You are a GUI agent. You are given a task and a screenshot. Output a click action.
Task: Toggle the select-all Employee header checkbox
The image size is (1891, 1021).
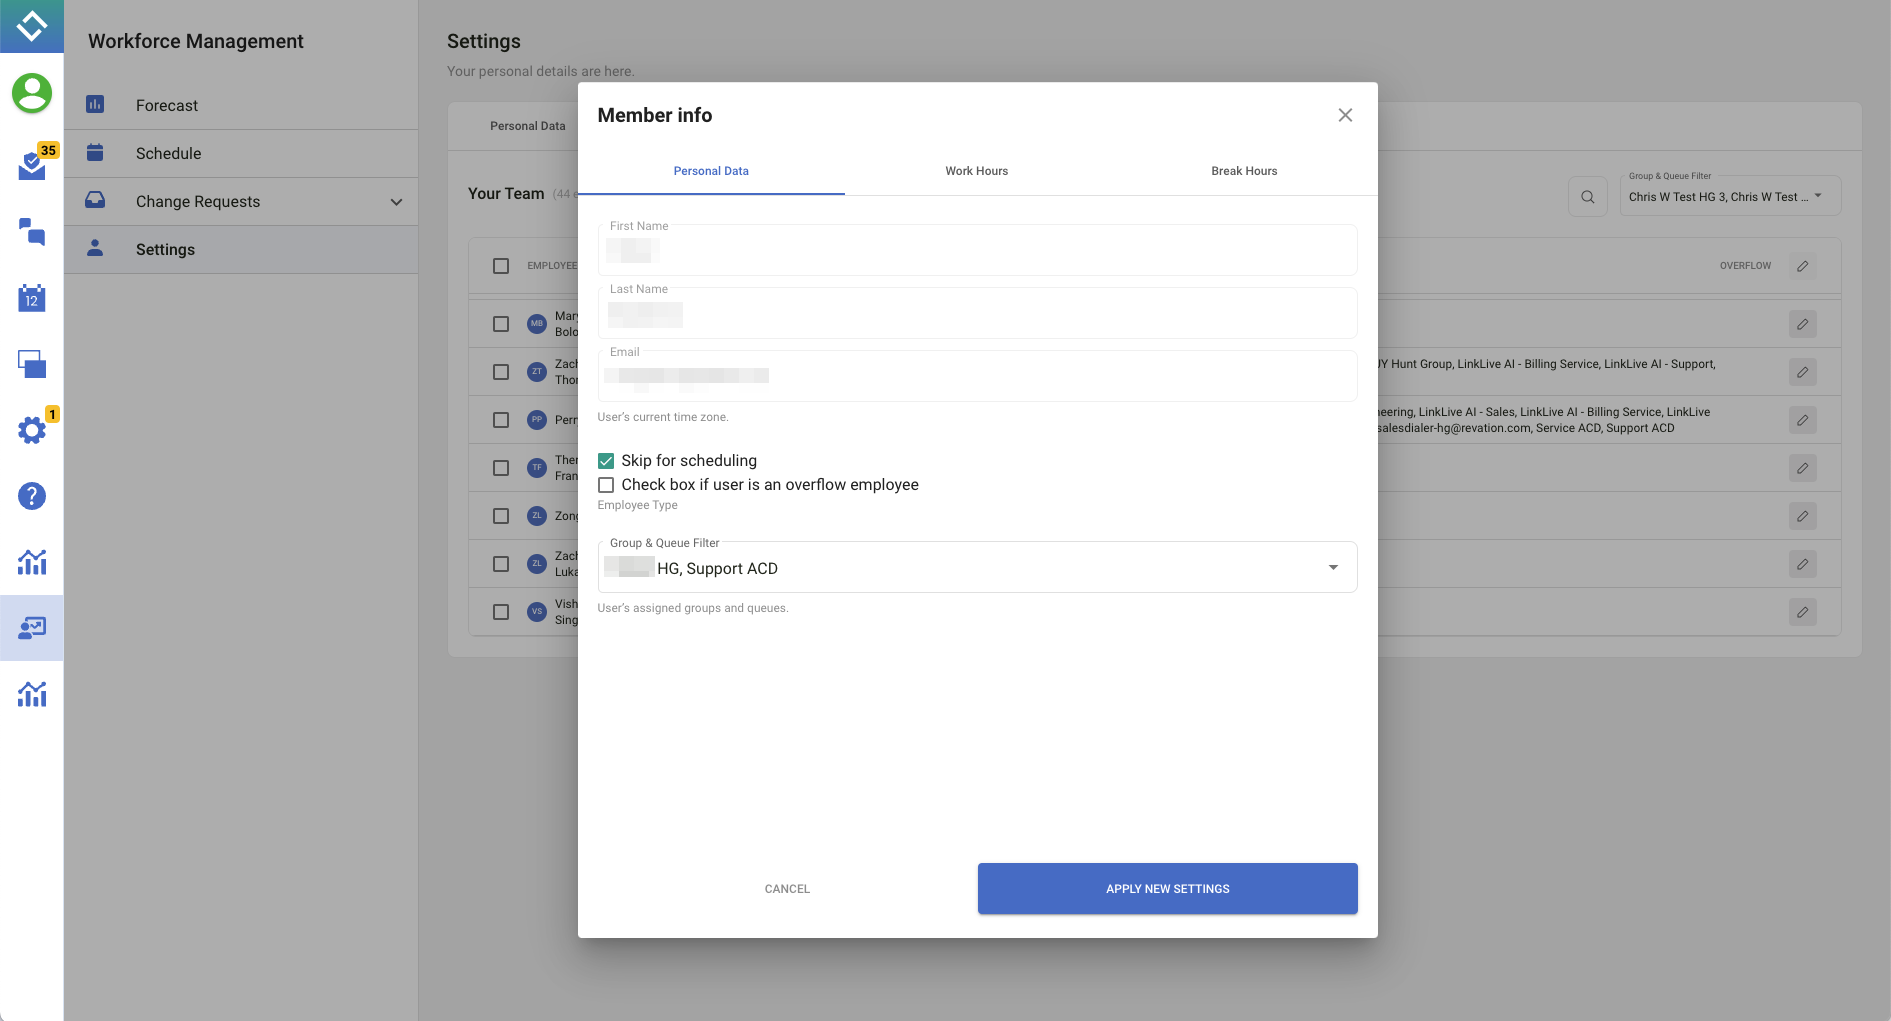coord(501,266)
